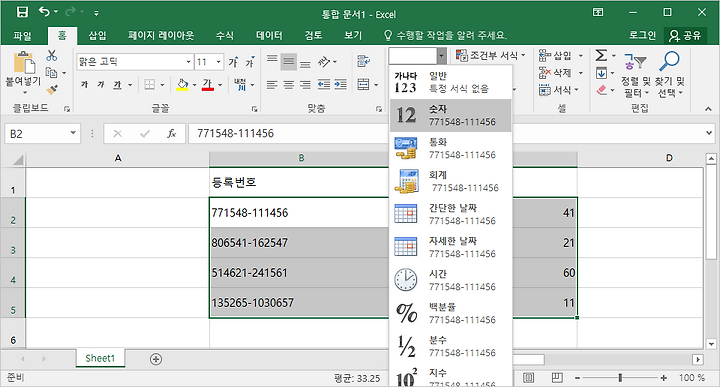Open Clear eraser tool
Viewport: 720px width, 387px height.
pos(602,90)
